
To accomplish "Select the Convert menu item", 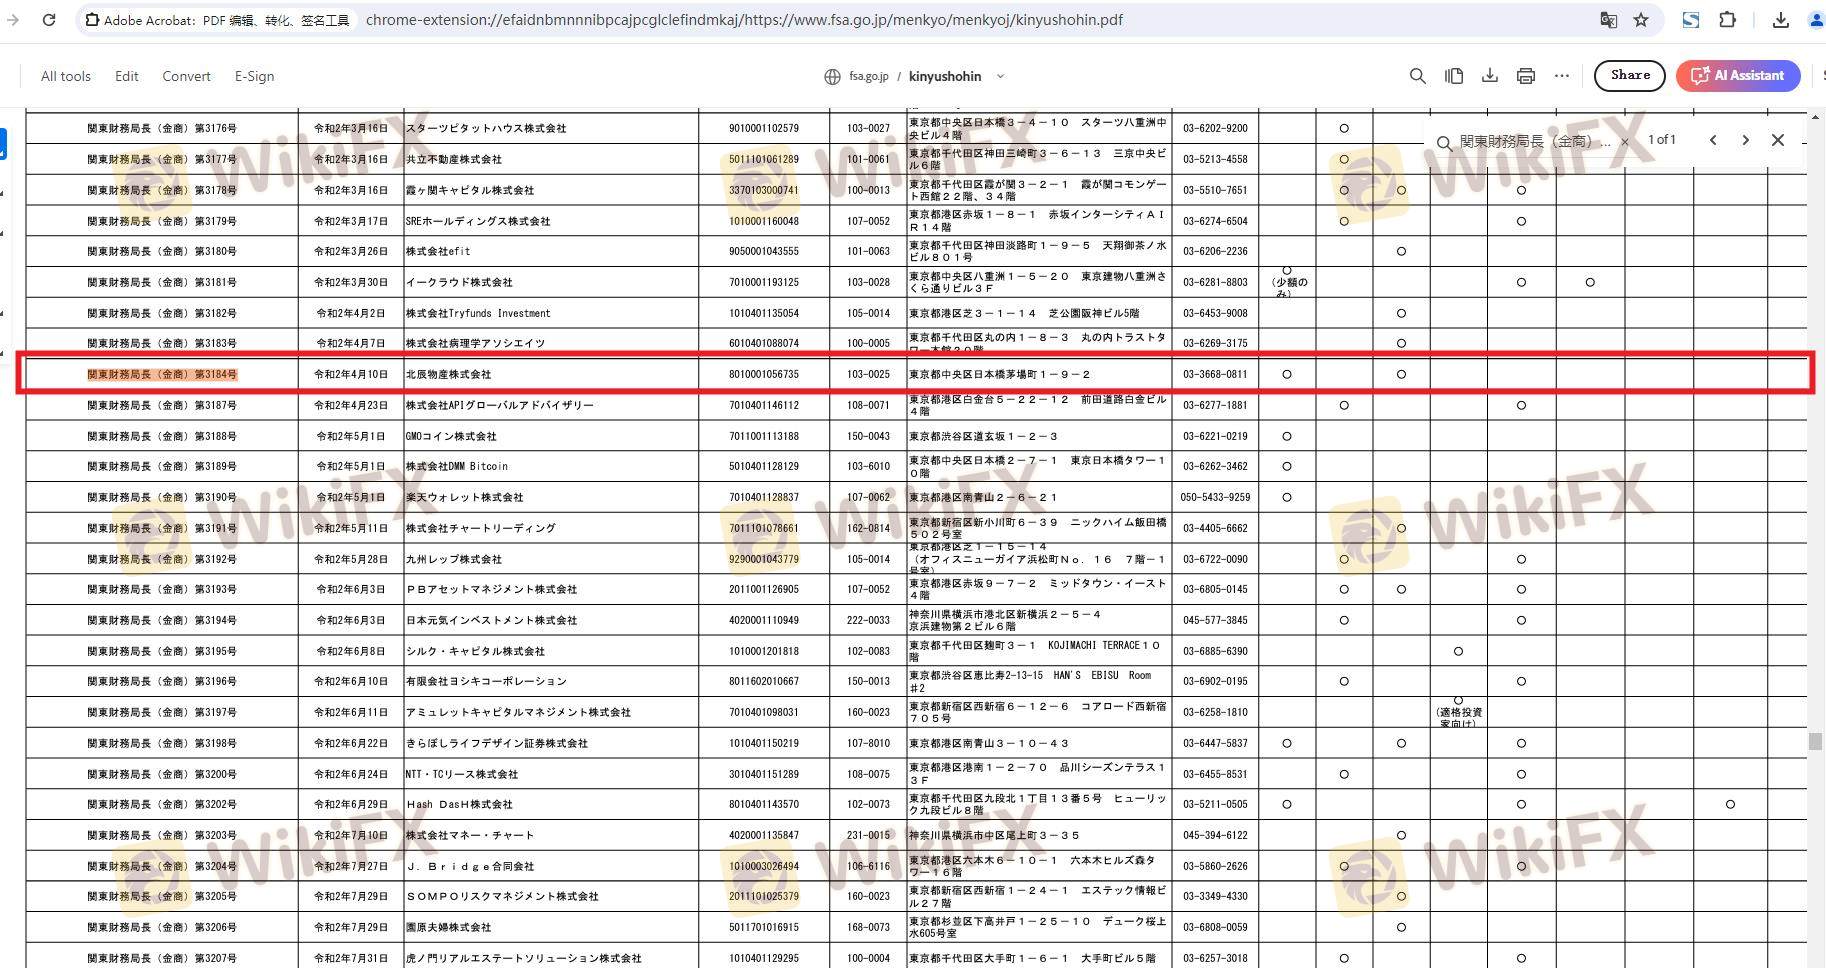I will (x=186, y=76).
